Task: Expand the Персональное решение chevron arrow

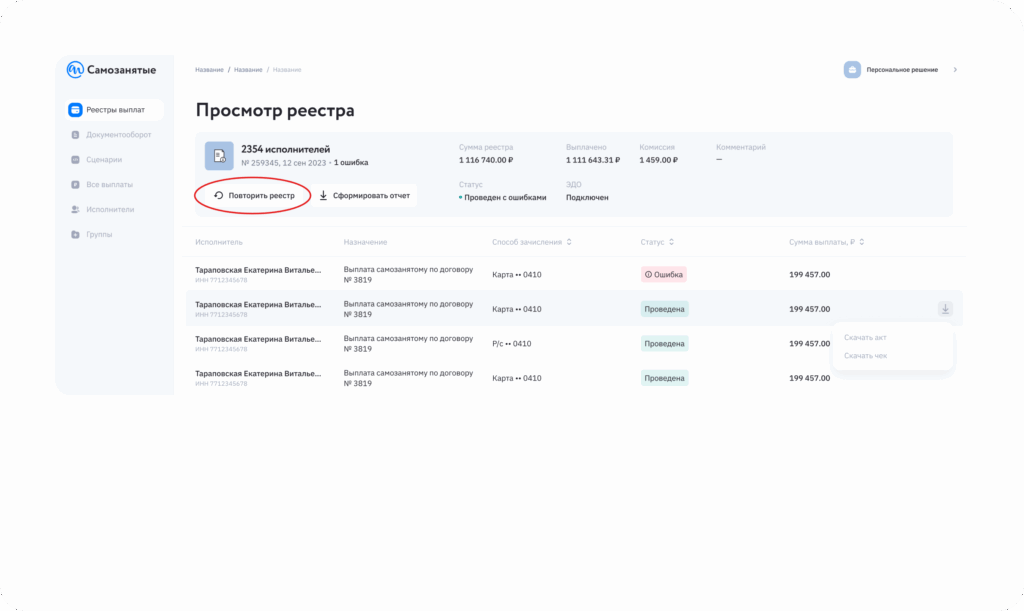Action: tap(954, 70)
